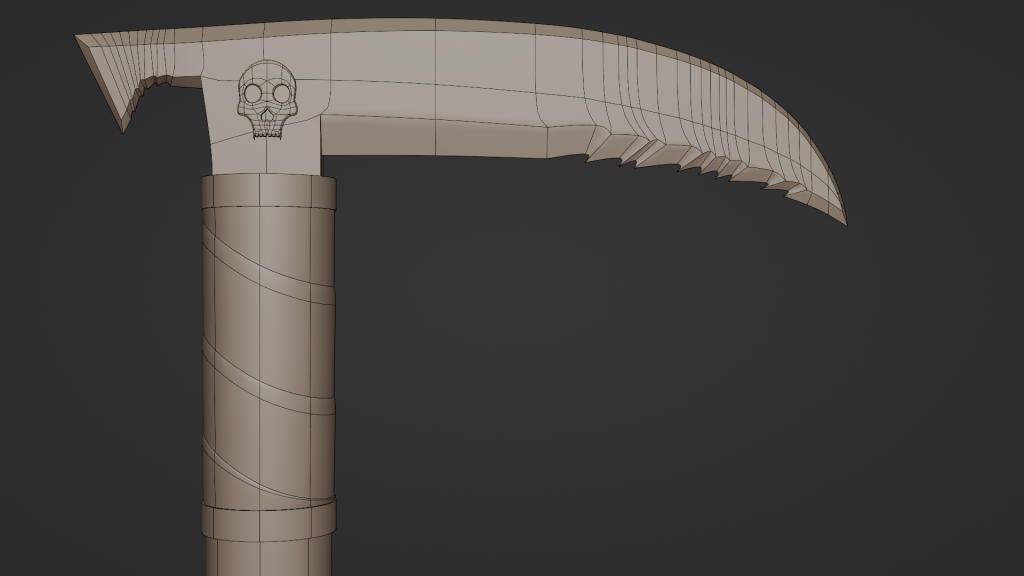Select the lower collar band on handle
Screen dimensions: 1024x576
268,517
